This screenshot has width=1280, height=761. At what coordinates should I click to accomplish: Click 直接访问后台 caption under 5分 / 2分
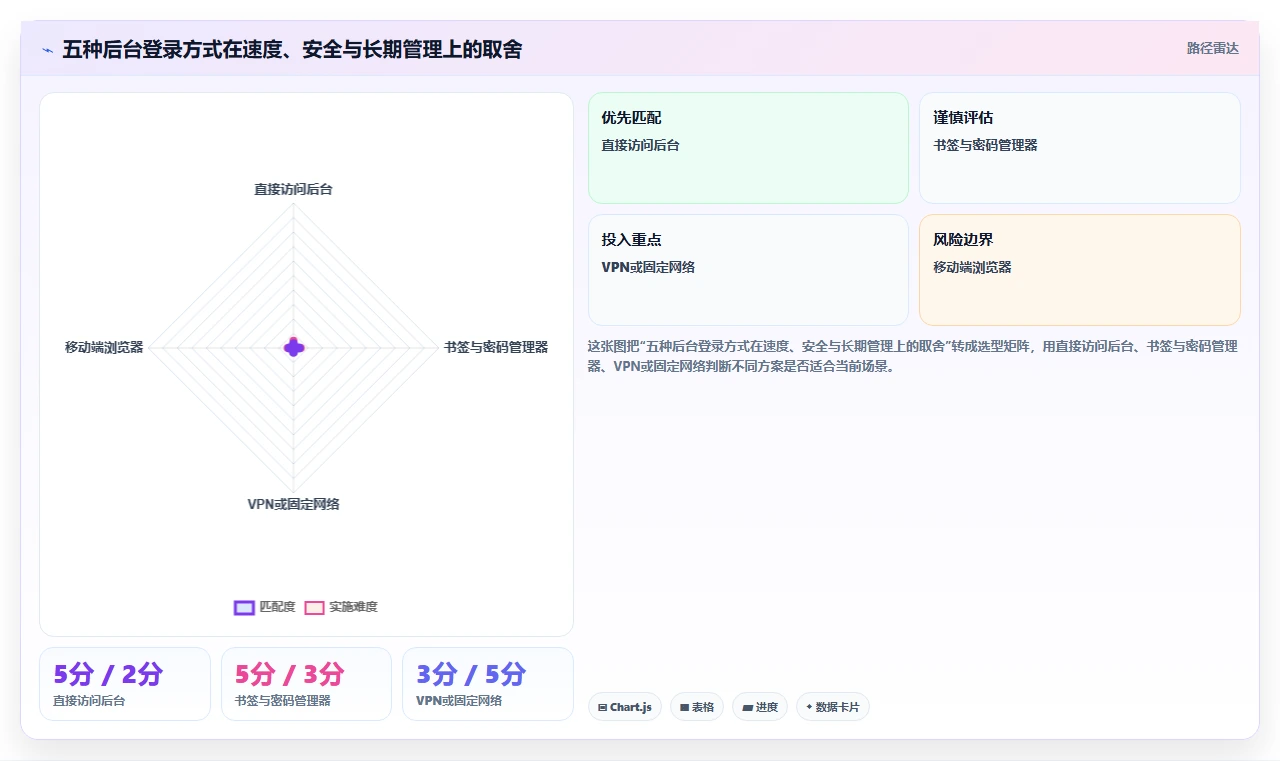89,701
